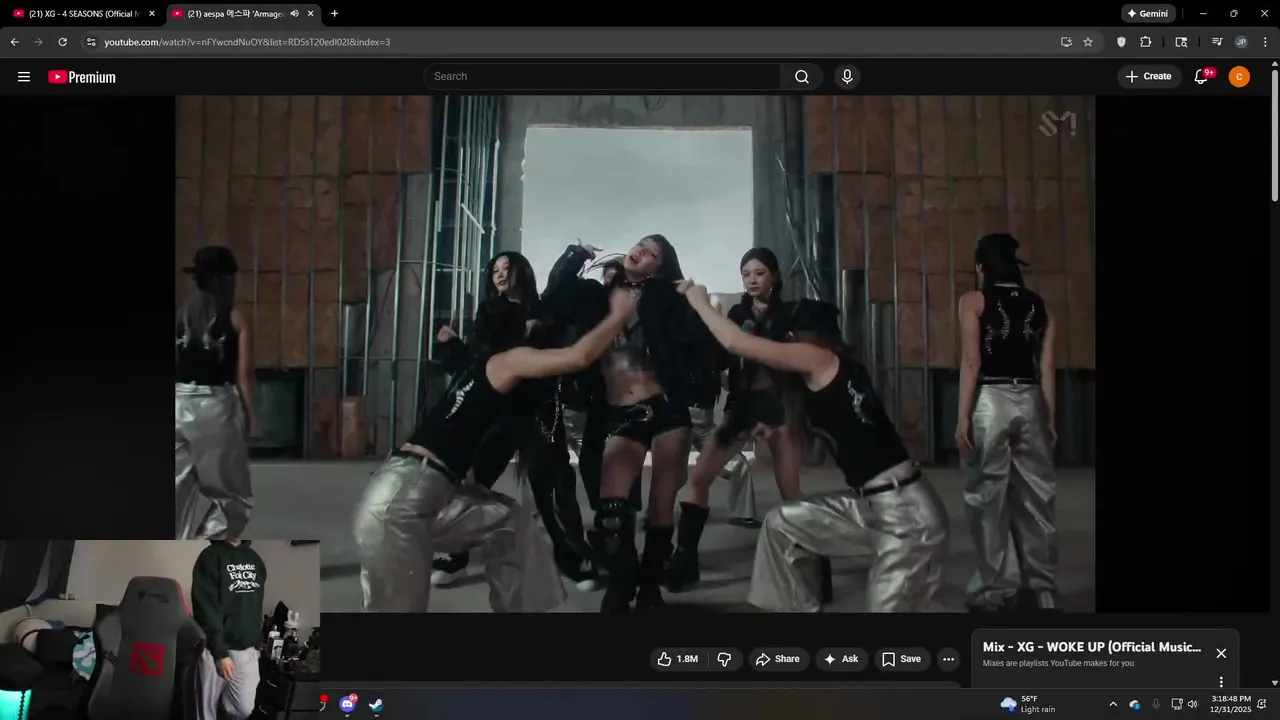This screenshot has width=1280, height=720.
Task: Close the aespa Armageddon tab
Action: 311,14
